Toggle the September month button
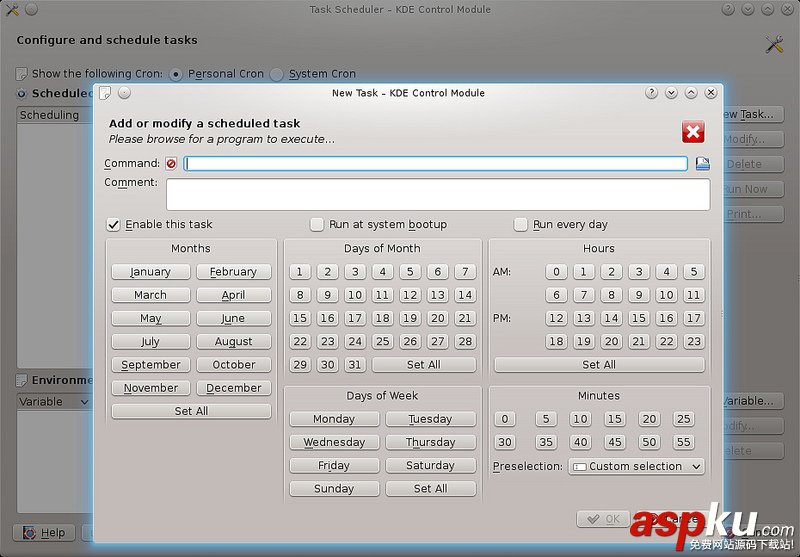This screenshot has height=557, width=800. pos(151,365)
